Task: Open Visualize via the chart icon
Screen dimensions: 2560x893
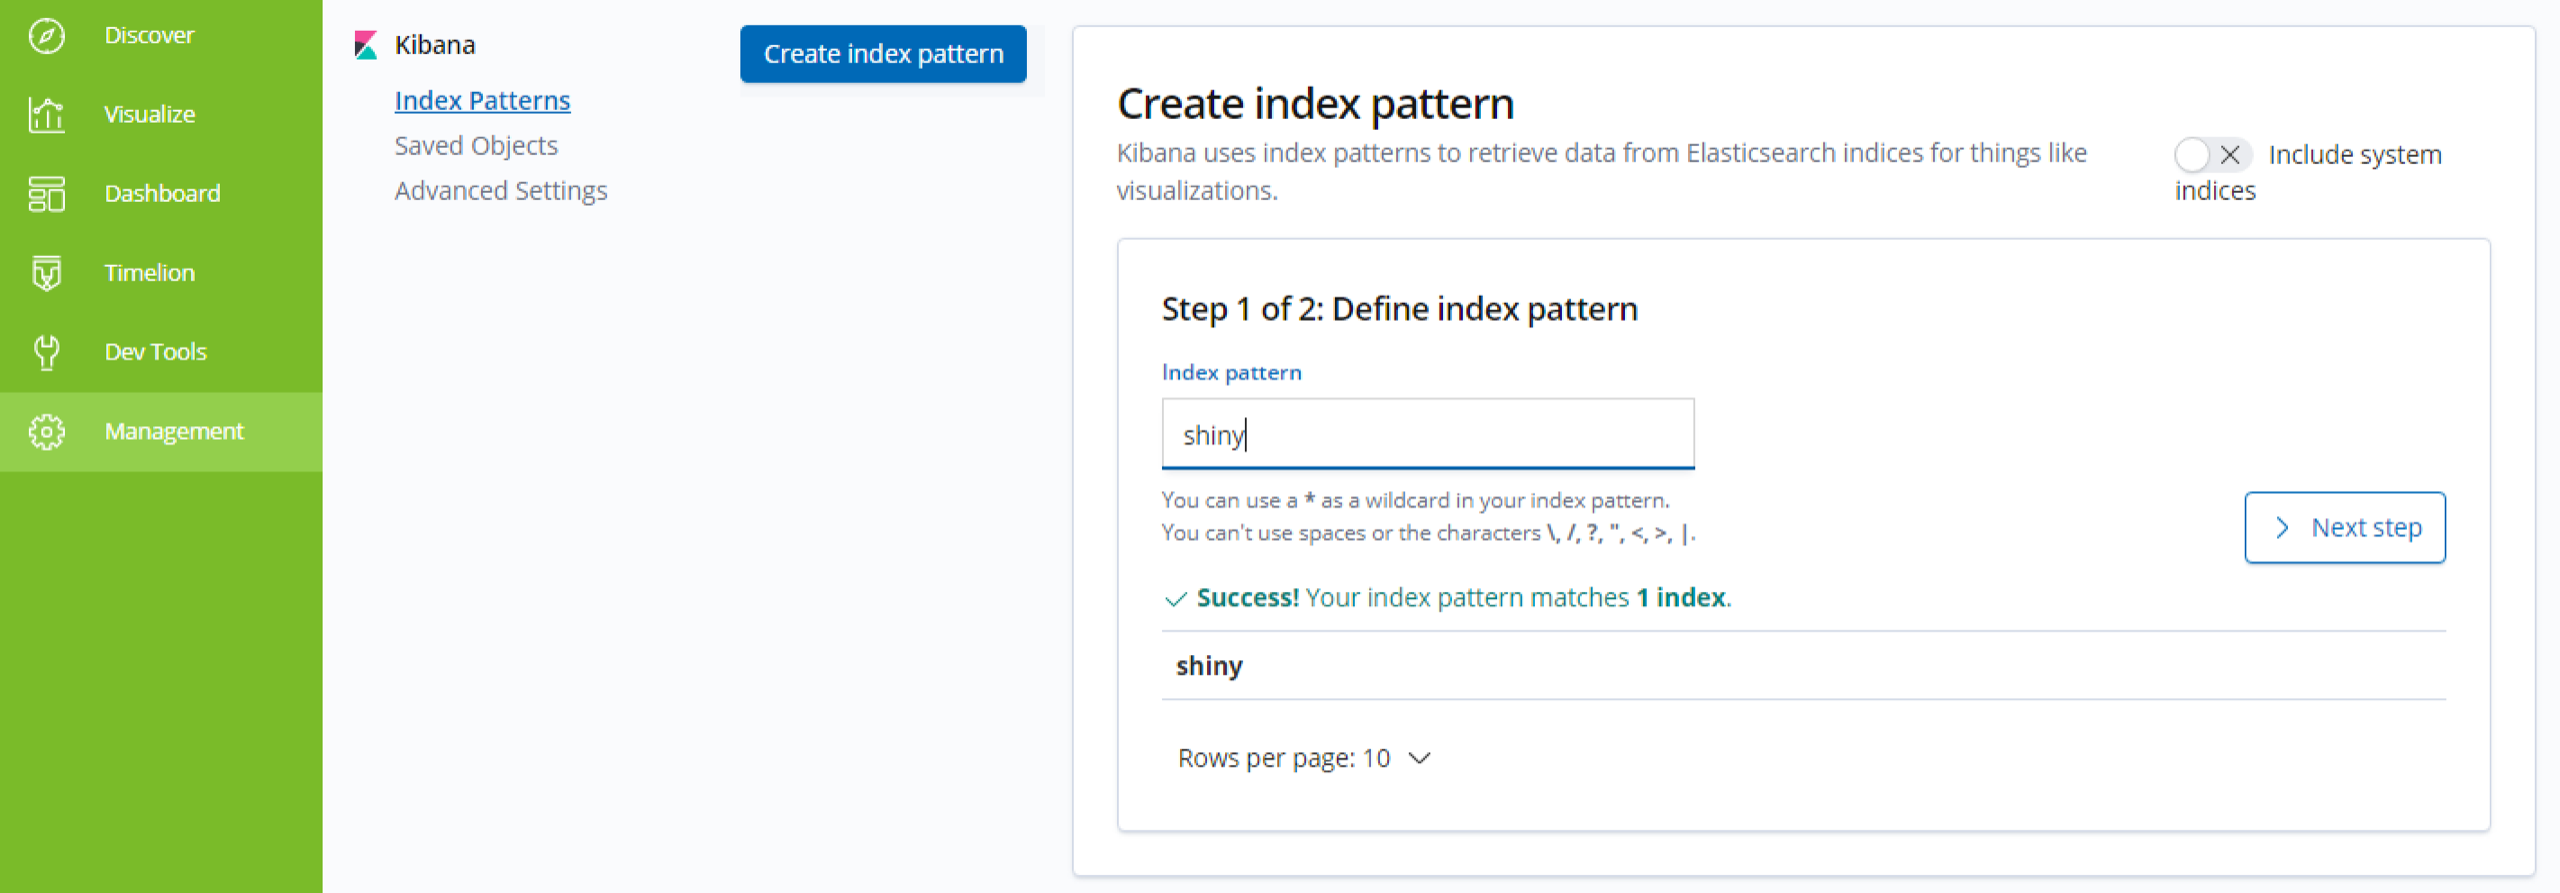Action: [x=46, y=115]
